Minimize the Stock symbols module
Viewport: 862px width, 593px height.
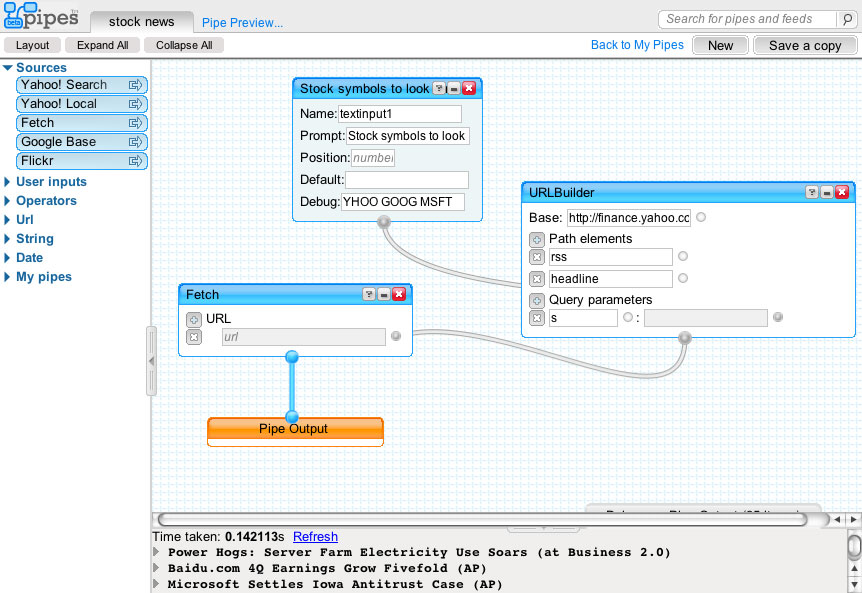click(x=454, y=88)
